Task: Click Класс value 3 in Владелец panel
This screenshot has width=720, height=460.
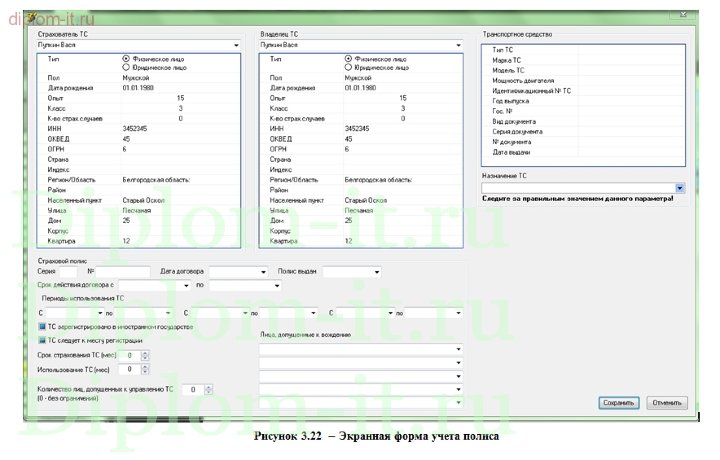Action: pos(403,108)
